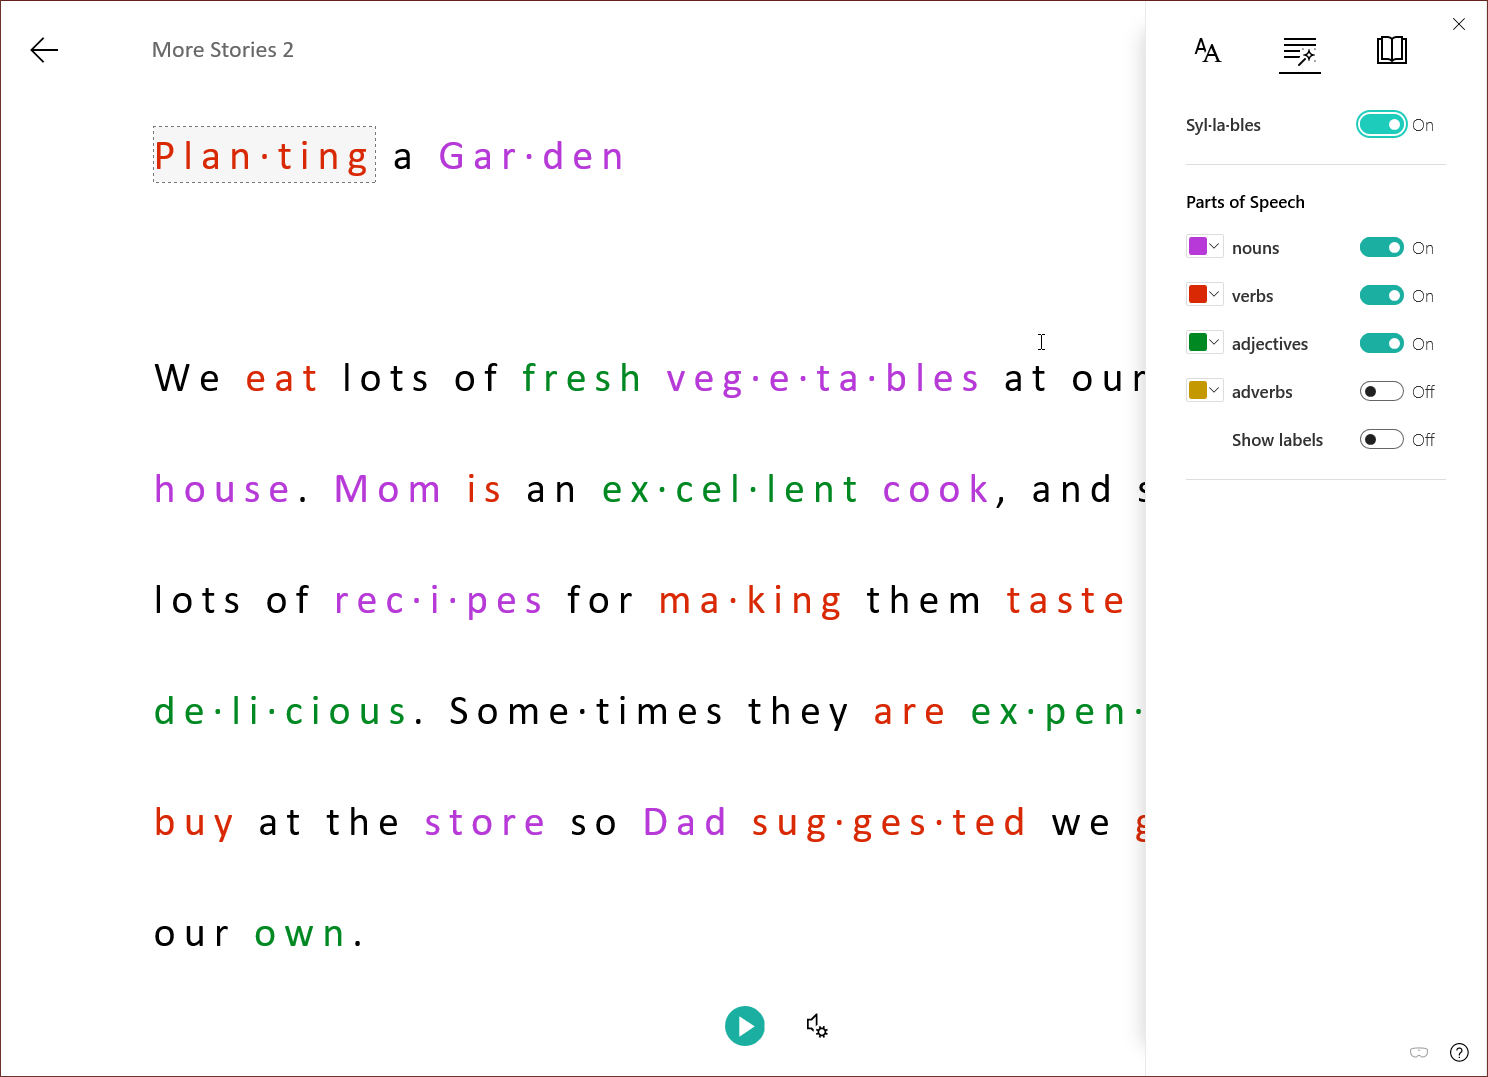Click the immersive view glasses icon

1419,1052
